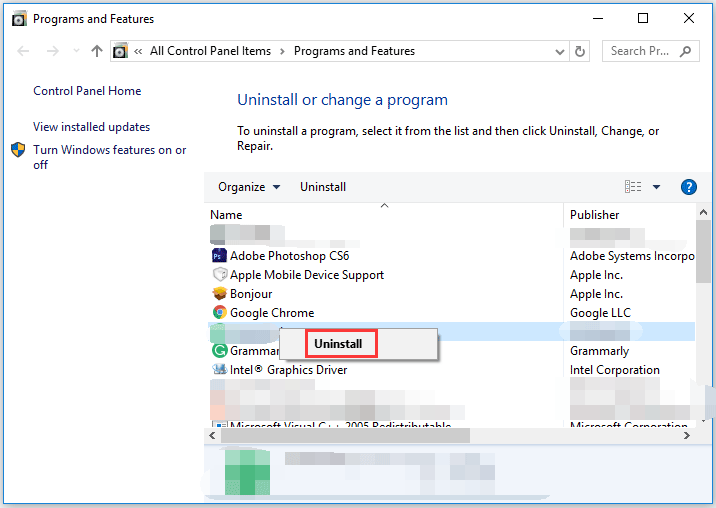Click the horizontal scrollbar left arrow
Viewport: 716px width, 508px height.
coord(212,436)
